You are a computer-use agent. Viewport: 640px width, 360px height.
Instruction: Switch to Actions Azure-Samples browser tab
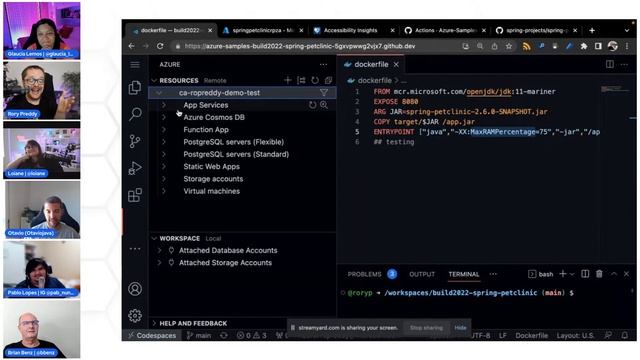445,30
